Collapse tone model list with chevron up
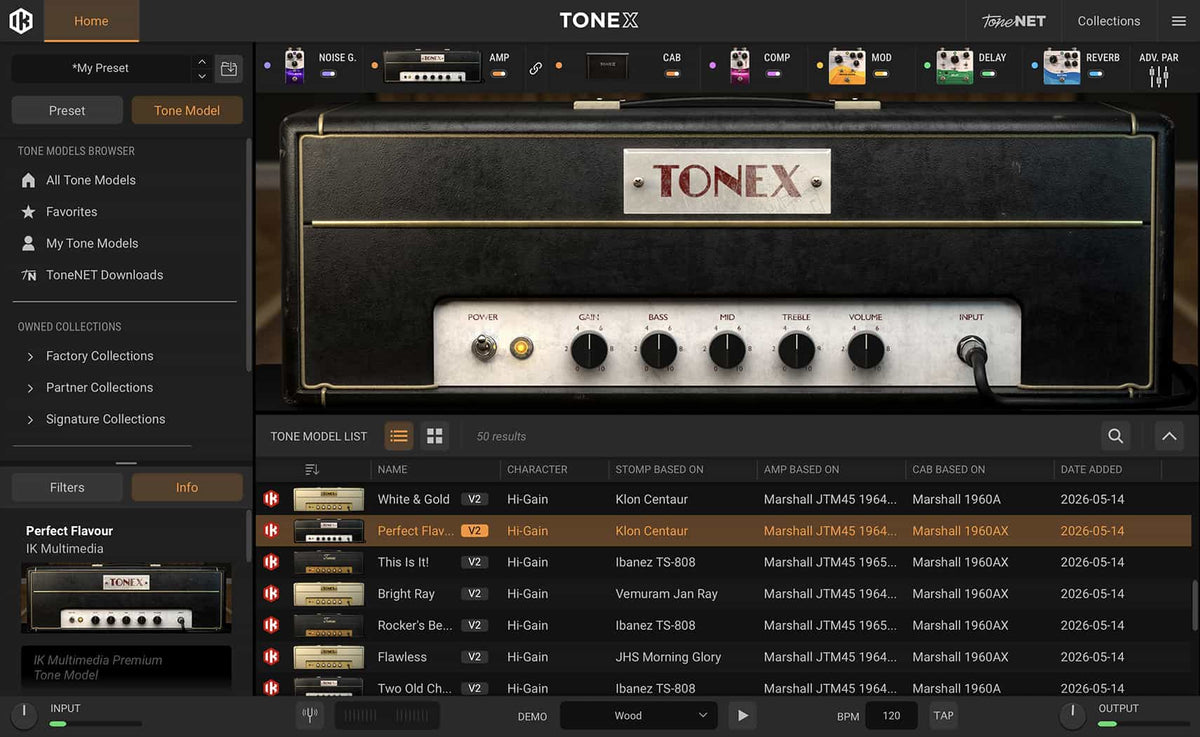1200x737 pixels. [1169, 436]
